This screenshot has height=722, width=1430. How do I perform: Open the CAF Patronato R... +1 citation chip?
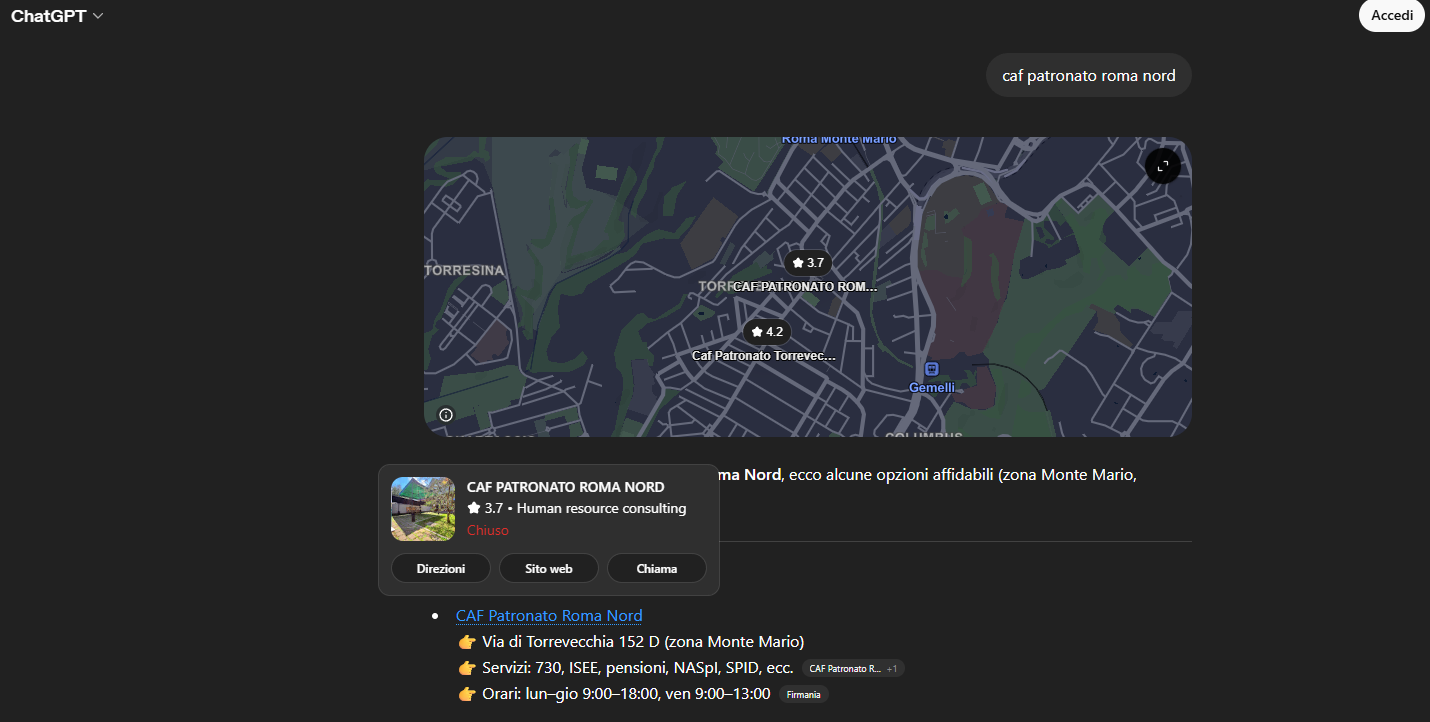click(x=852, y=668)
